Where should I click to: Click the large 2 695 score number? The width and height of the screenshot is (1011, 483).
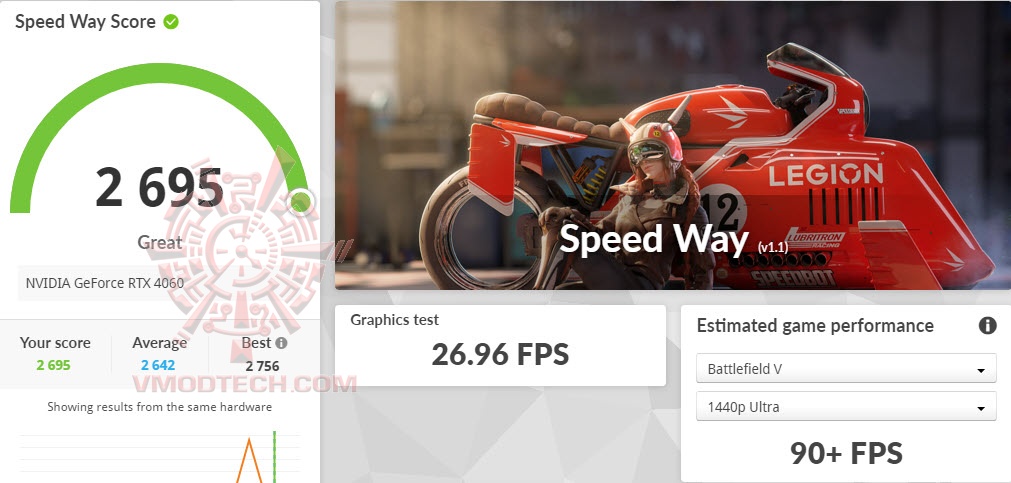(x=159, y=187)
